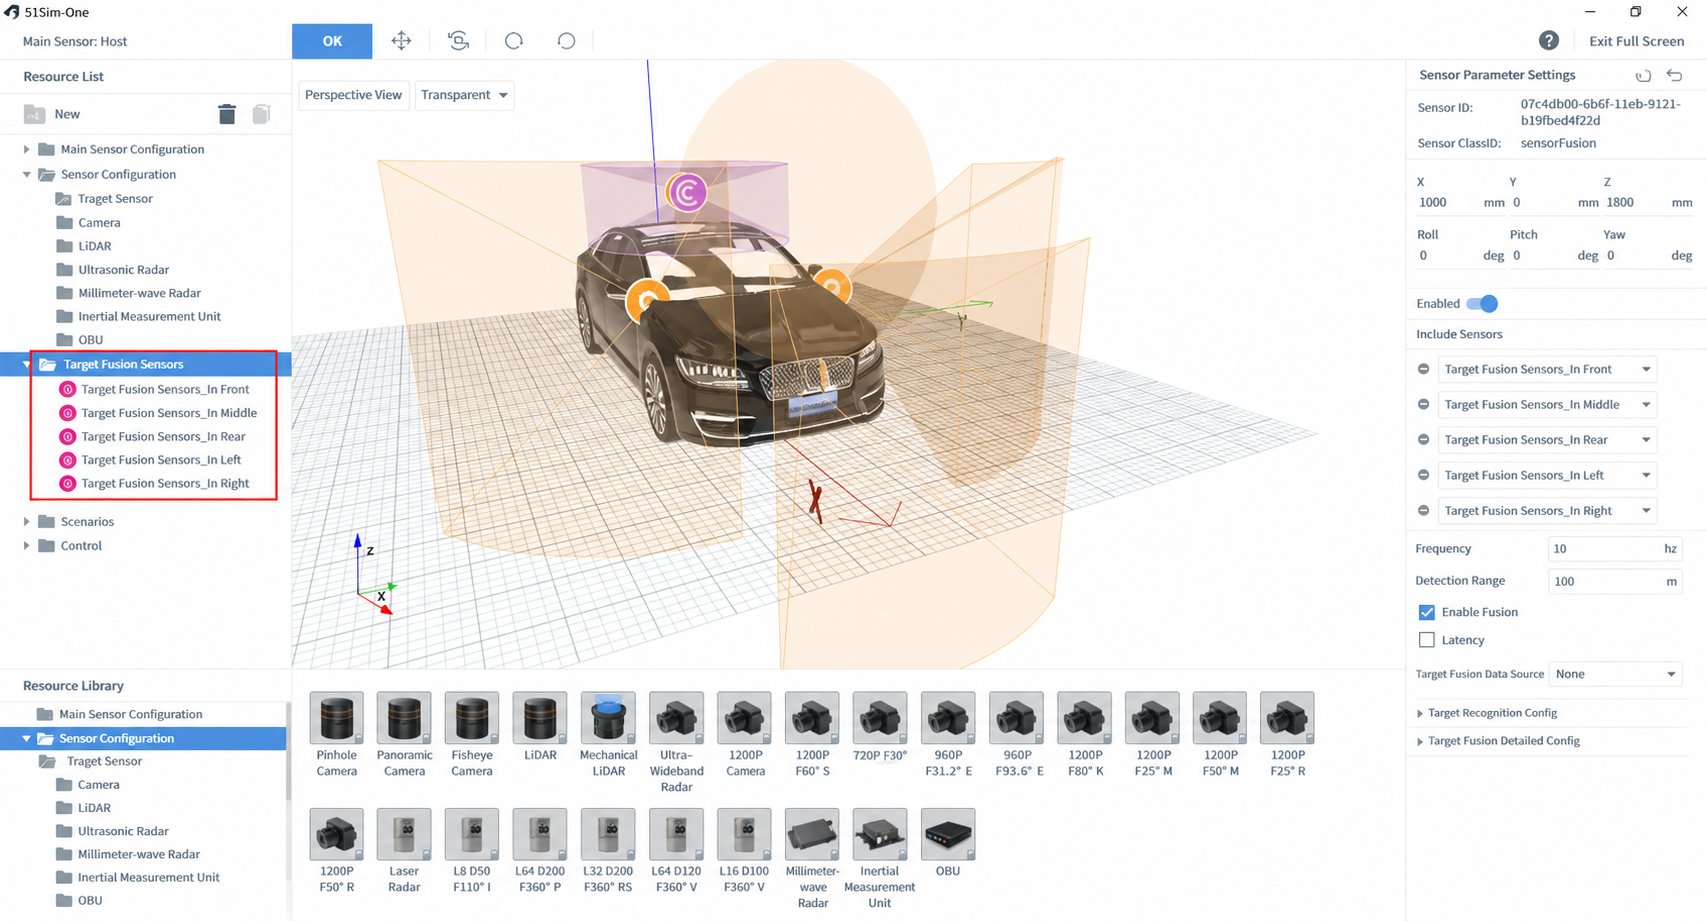Open the Target Fusion Data Source dropdown
The height and width of the screenshot is (921, 1707).
click(1615, 674)
